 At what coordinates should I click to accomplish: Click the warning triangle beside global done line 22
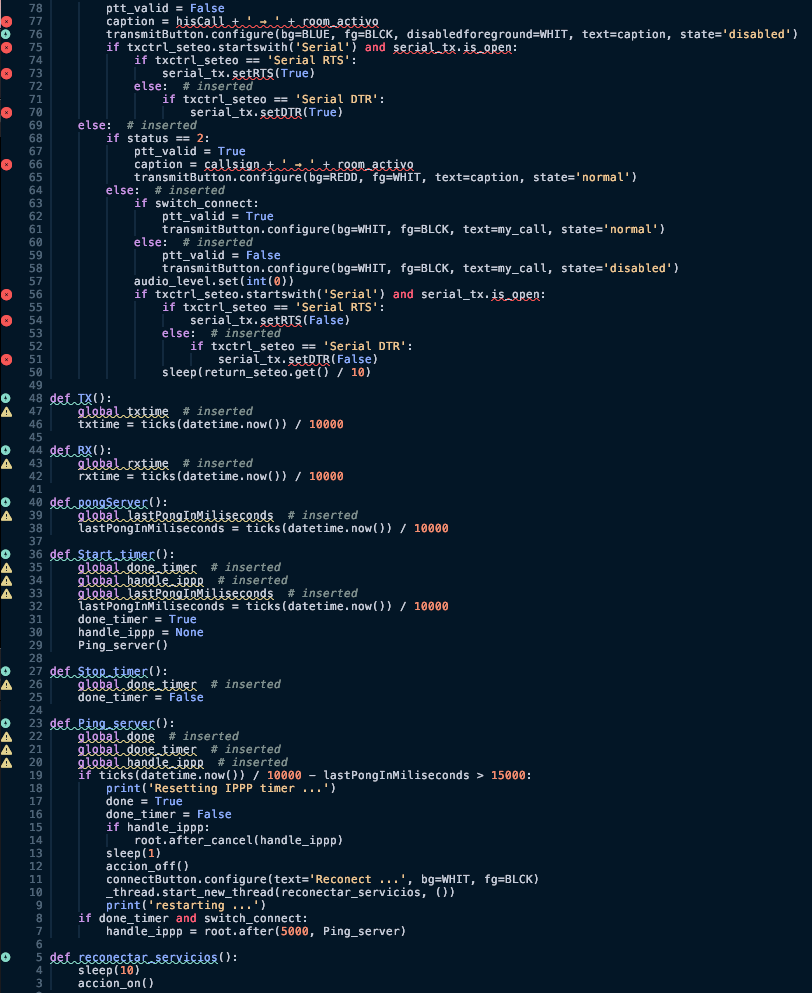[x=6, y=737]
